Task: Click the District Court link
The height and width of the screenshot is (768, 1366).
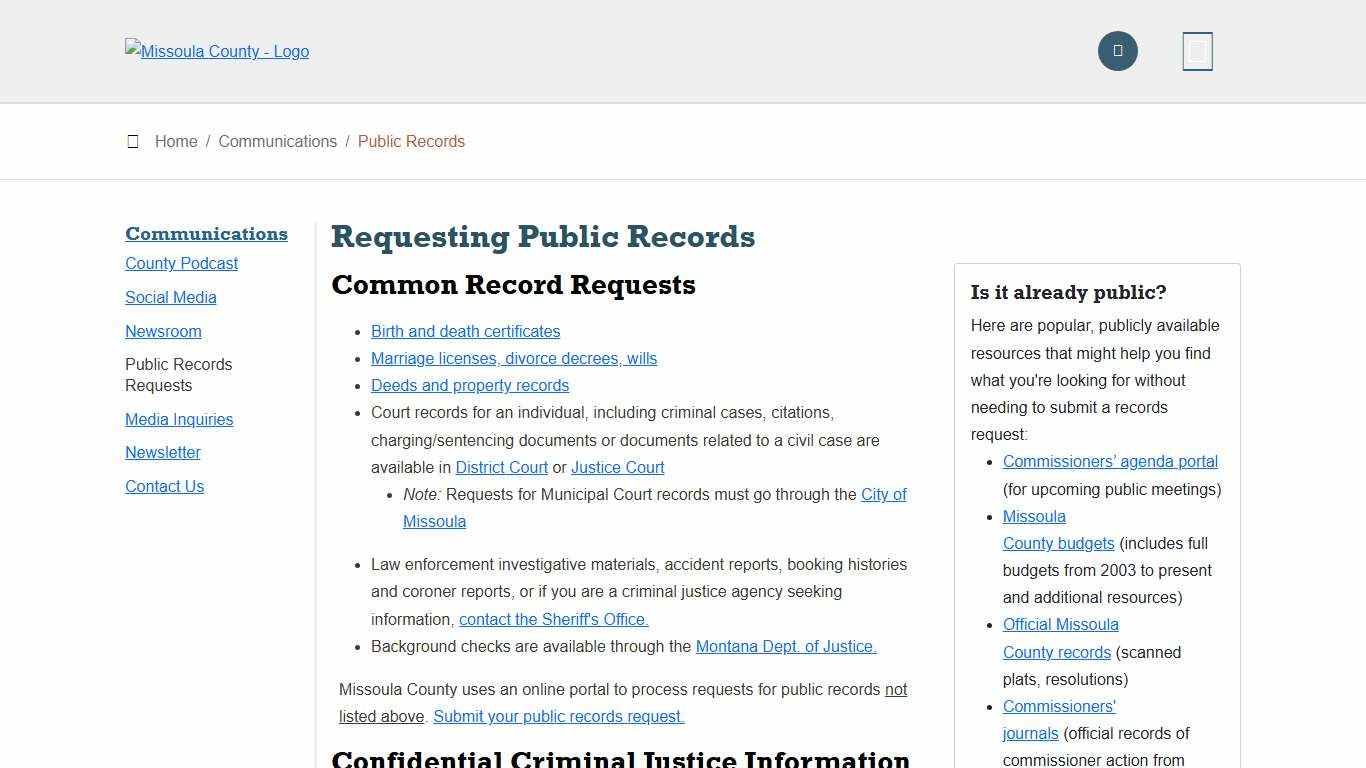Action: [x=502, y=467]
